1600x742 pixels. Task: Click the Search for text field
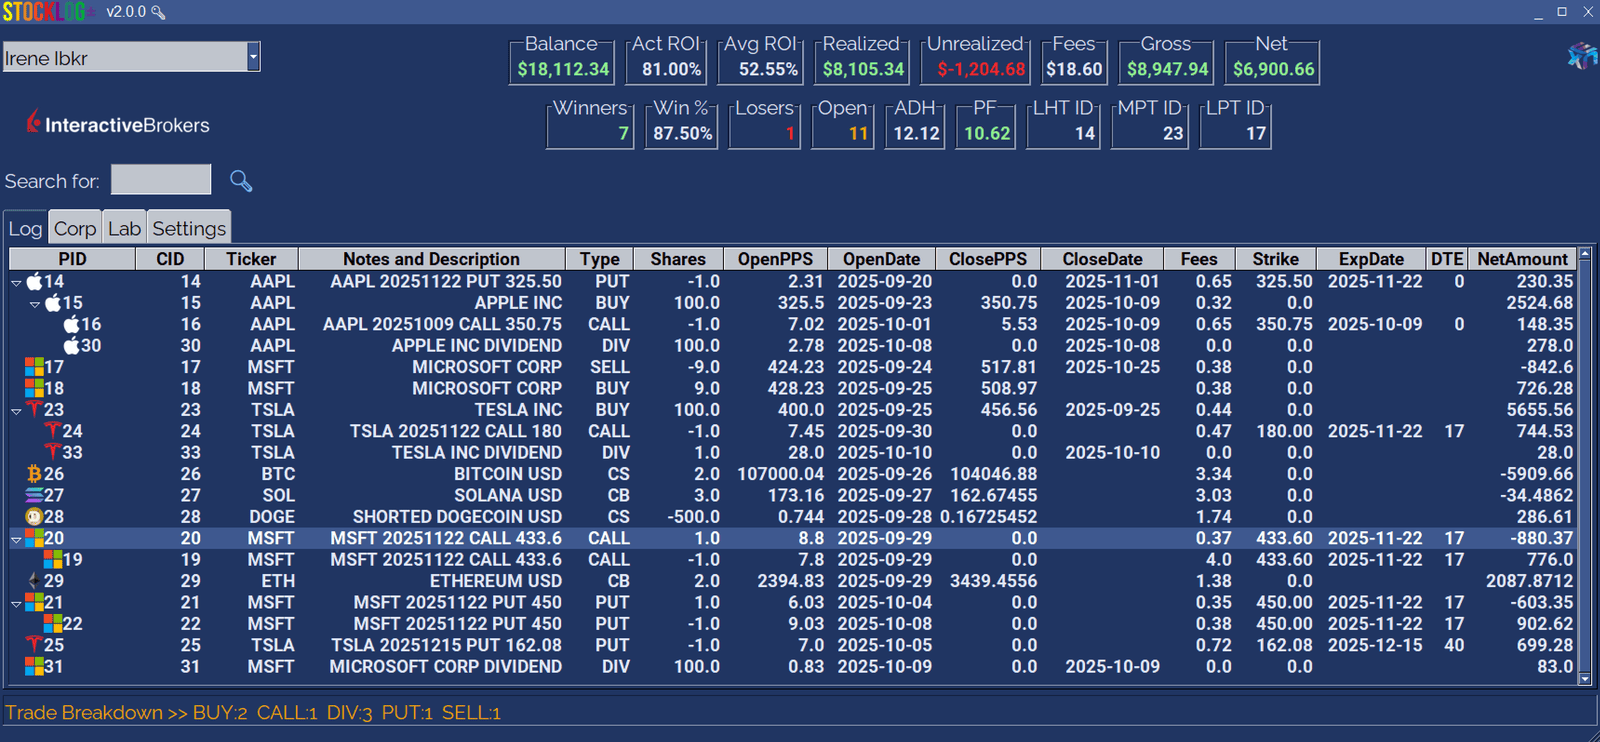point(161,180)
